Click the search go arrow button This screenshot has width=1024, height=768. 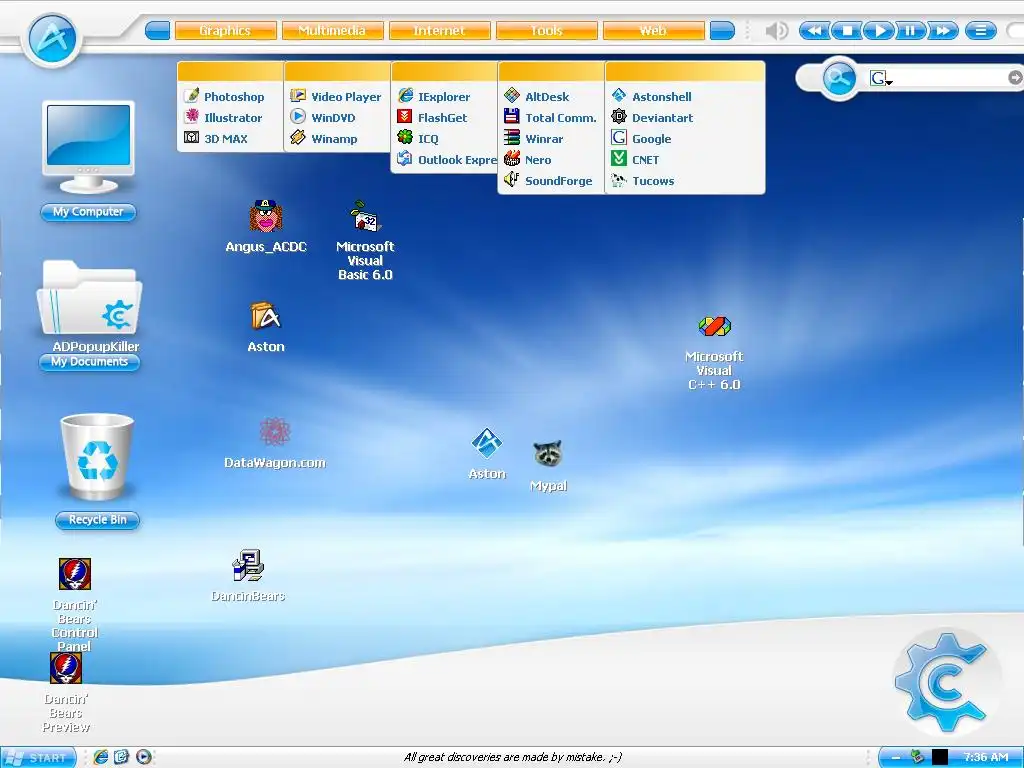pos(1015,78)
